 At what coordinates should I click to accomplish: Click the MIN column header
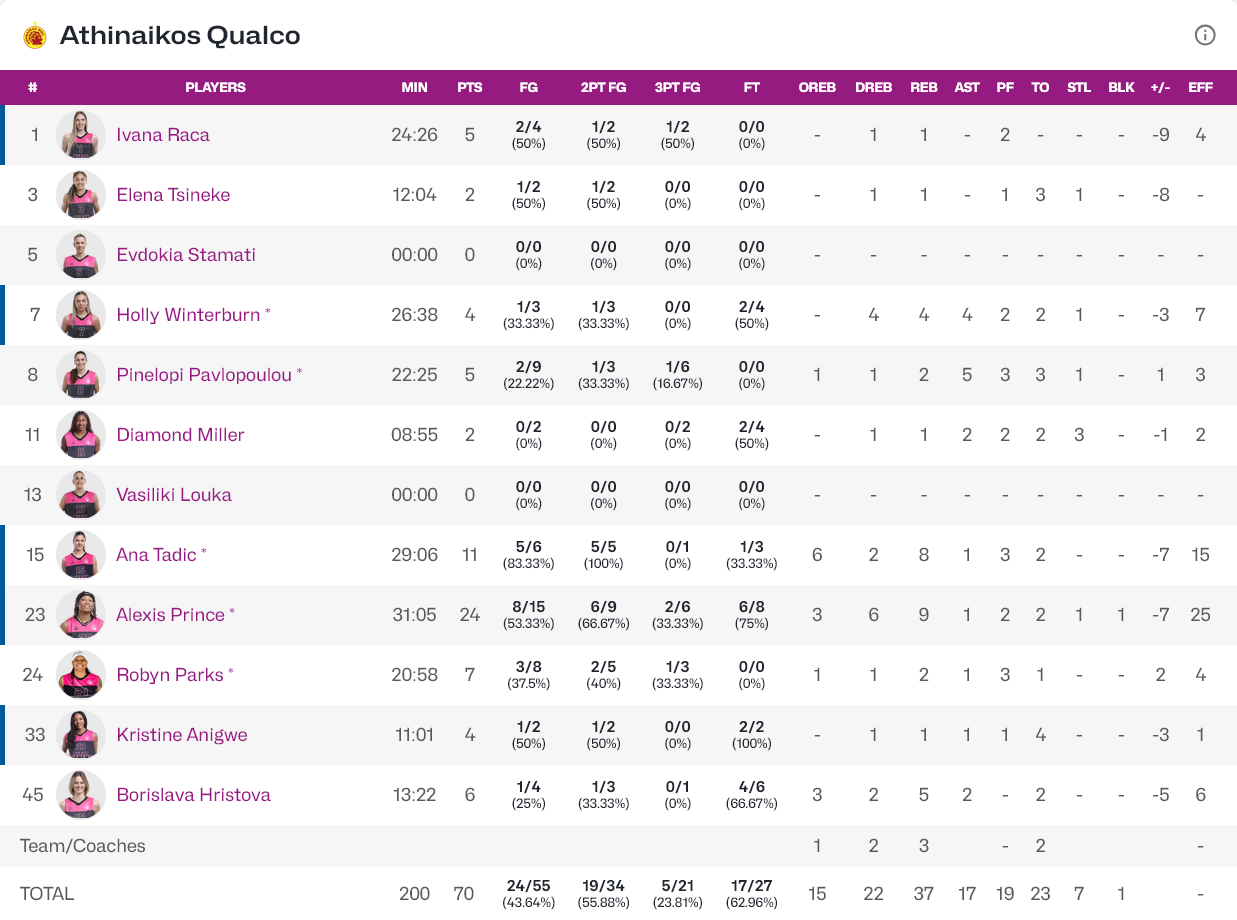(x=414, y=87)
